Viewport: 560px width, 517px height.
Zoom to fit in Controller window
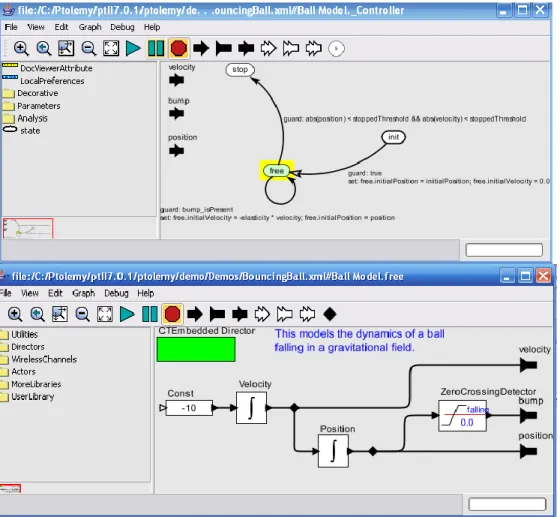coord(66,48)
